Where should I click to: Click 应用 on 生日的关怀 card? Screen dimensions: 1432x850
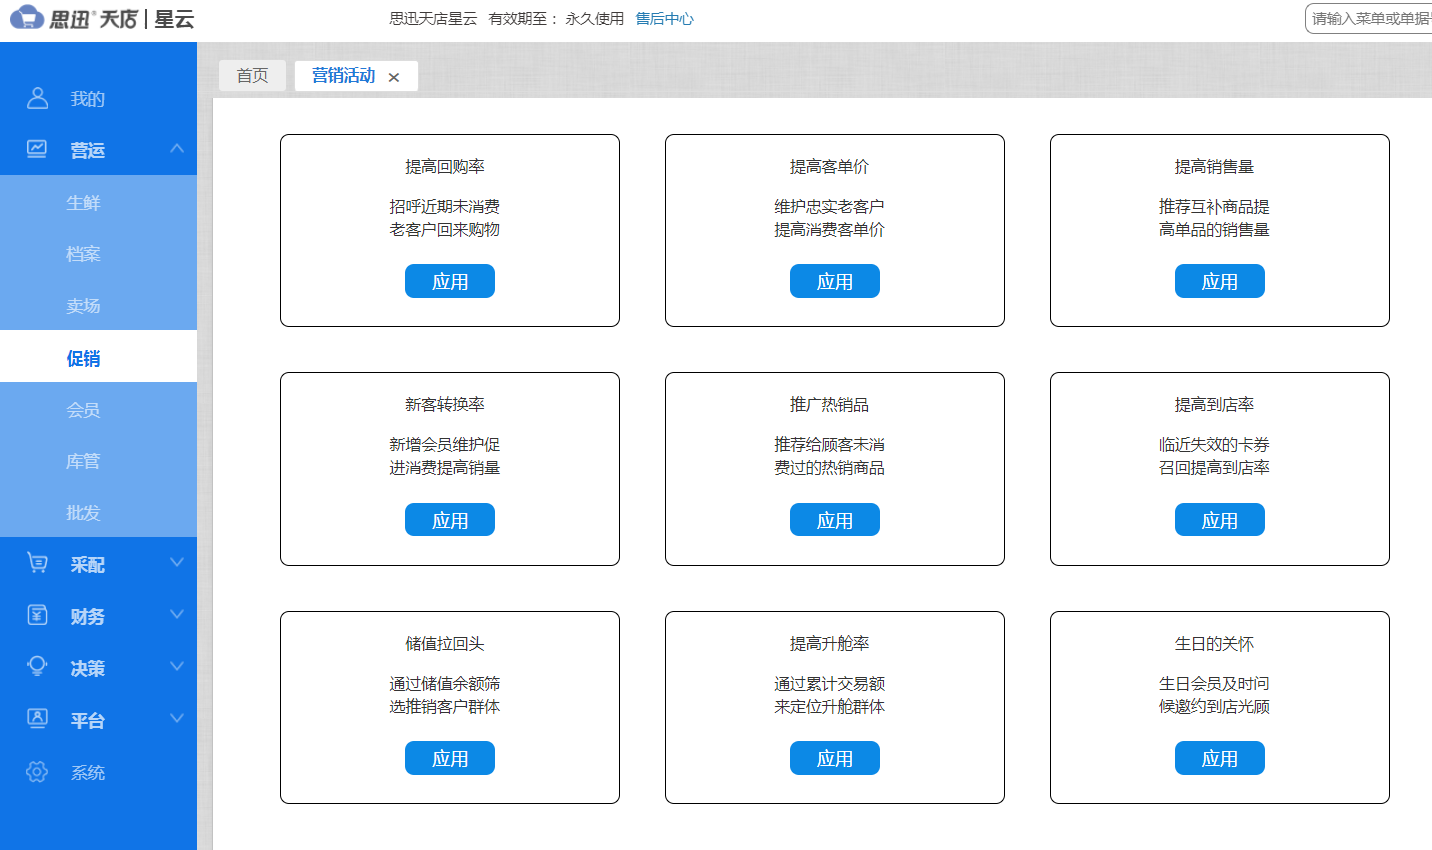tap(1219, 758)
